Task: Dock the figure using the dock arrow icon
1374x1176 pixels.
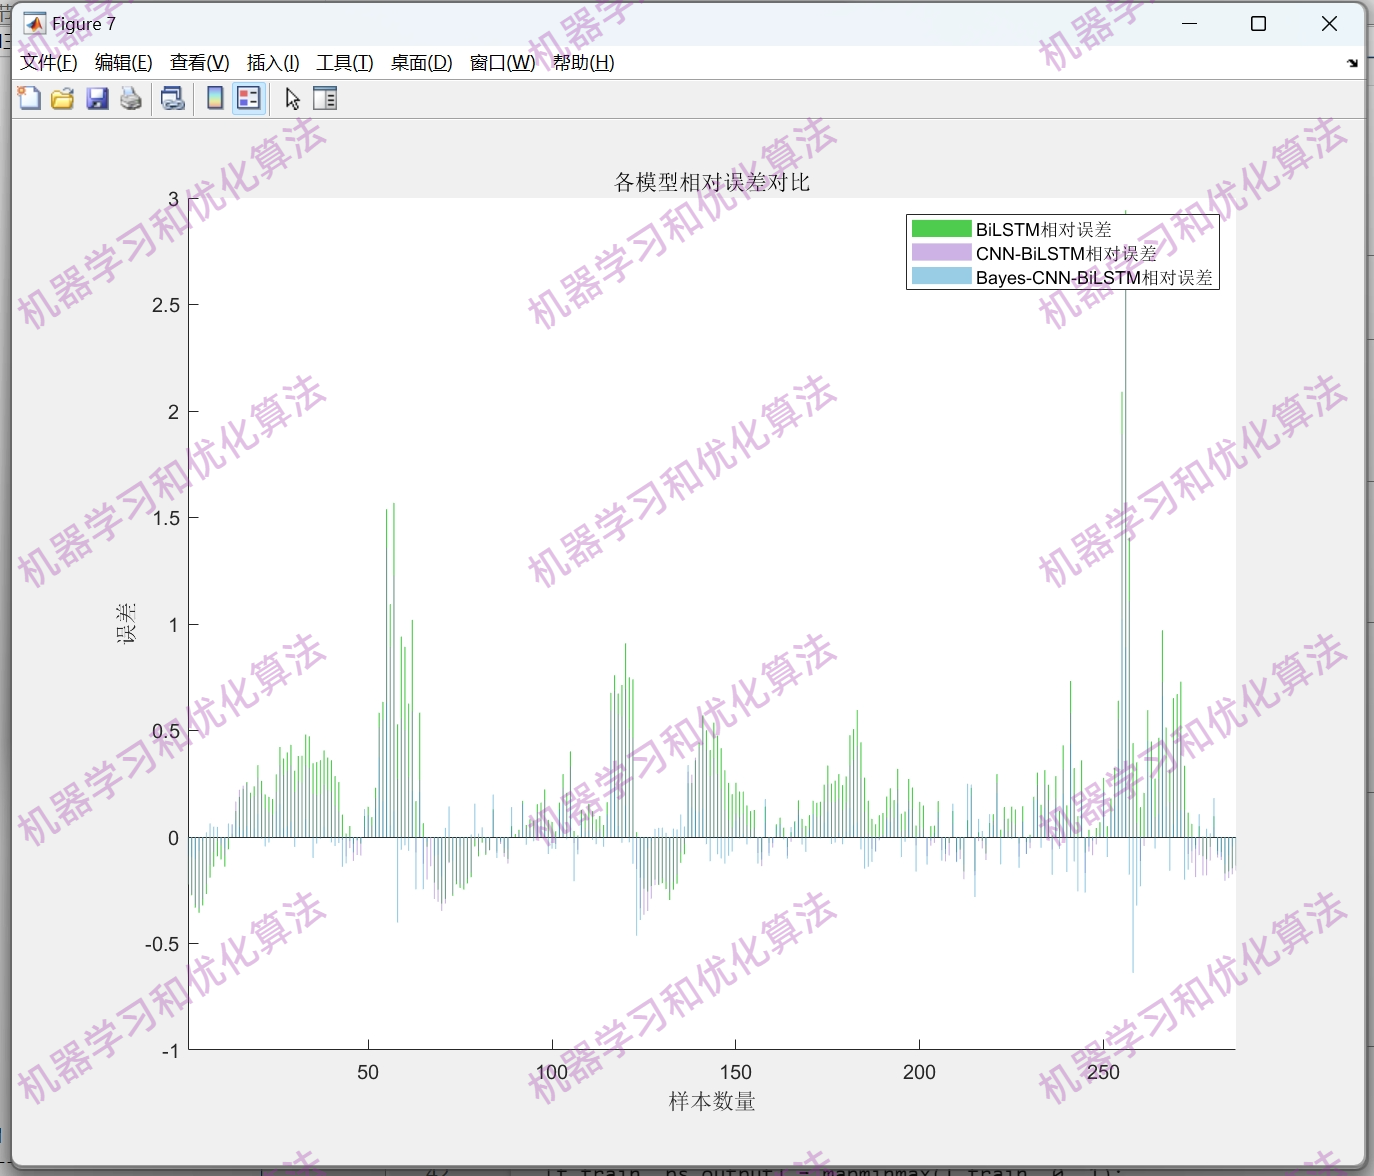Action: pyautogui.click(x=1353, y=62)
